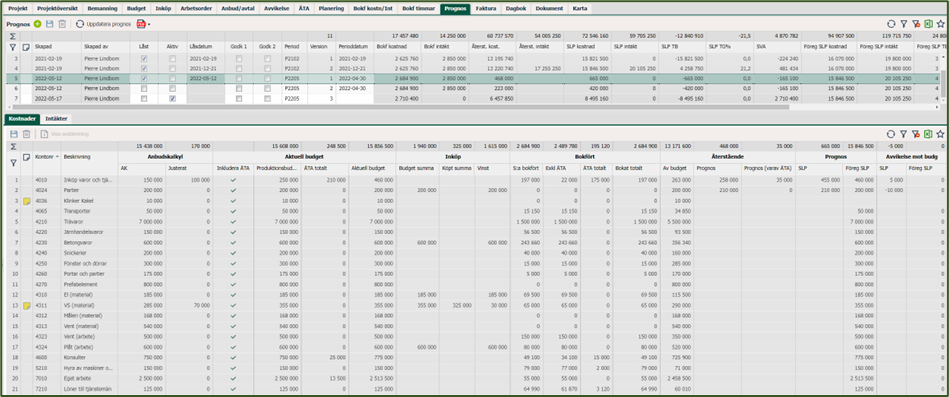Image resolution: width=949 pixels, height=397 pixels.
Task: Uncheck Aktiv checkbox on row 7
Action: tap(172, 98)
